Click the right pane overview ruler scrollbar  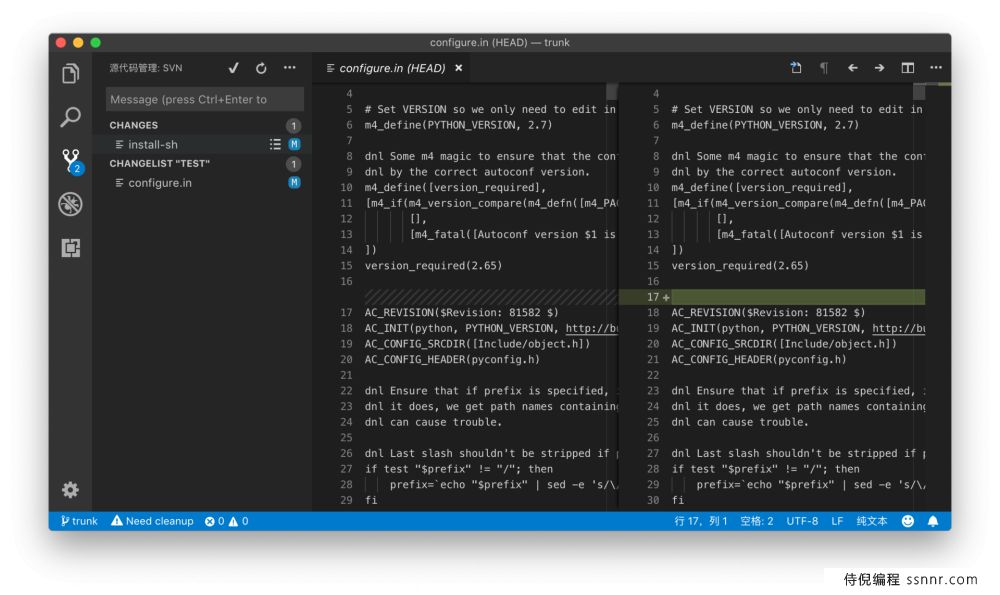coord(918,92)
